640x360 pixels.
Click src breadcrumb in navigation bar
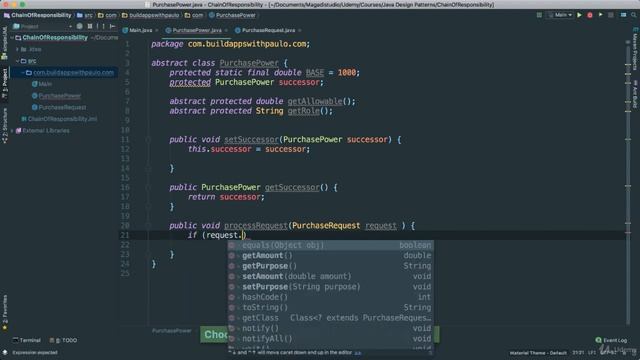pos(85,15)
